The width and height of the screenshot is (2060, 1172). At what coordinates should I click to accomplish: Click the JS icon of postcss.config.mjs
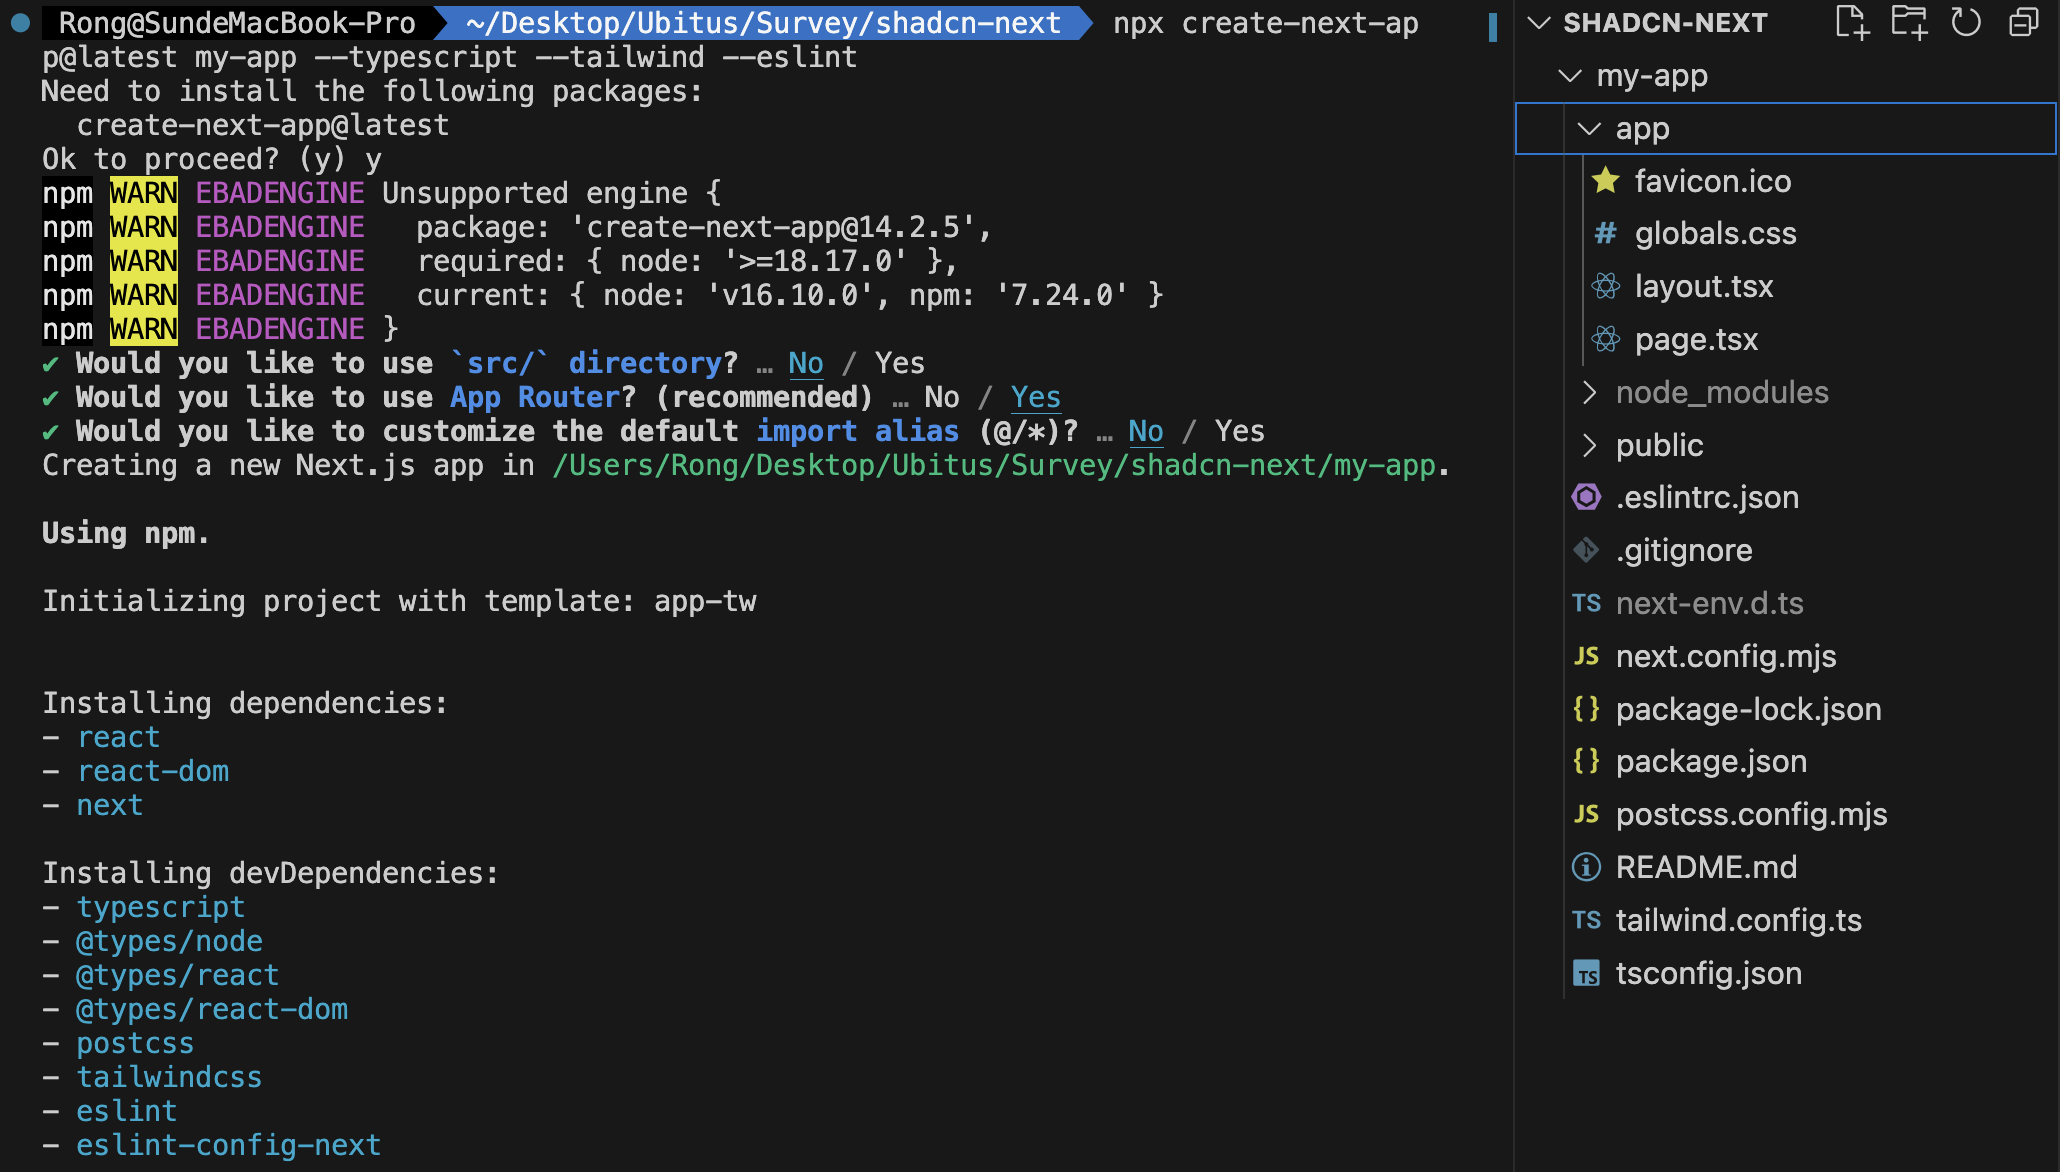[x=1587, y=814]
